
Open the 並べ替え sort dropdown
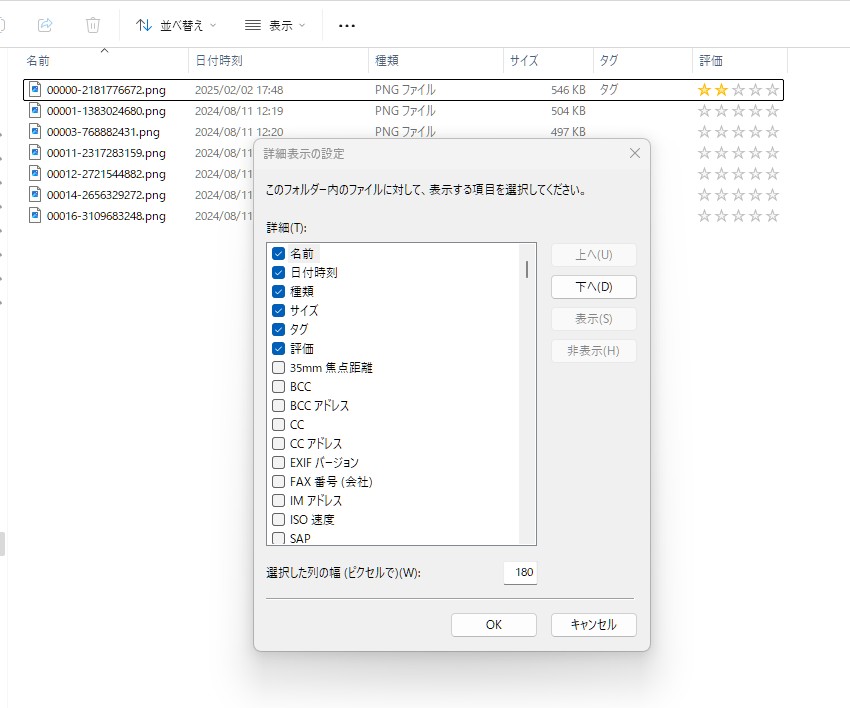click(x=176, y=25)
